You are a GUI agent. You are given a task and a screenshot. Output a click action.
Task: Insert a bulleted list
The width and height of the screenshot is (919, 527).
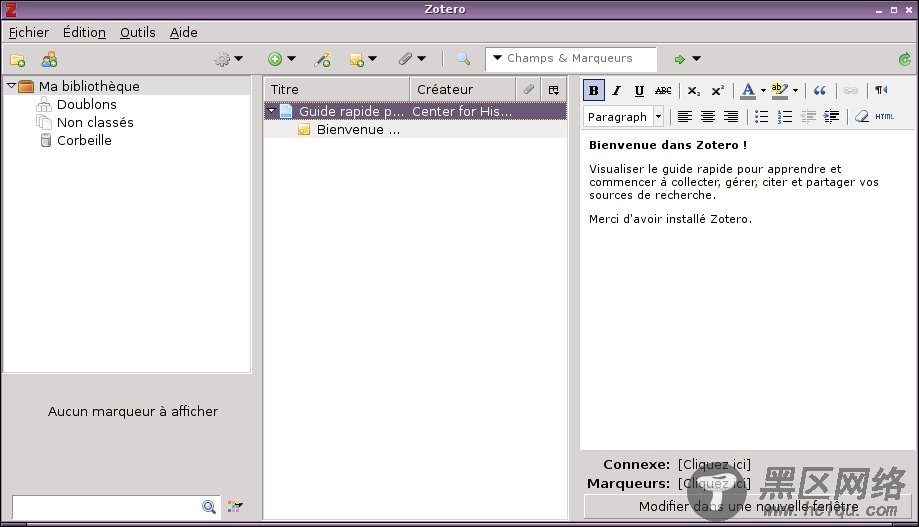(x=761, y=117)
